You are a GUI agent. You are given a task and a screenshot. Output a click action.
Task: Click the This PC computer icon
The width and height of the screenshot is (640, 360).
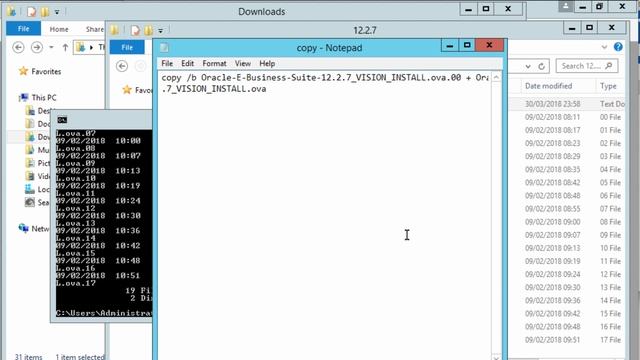click(x=24, y=97)
